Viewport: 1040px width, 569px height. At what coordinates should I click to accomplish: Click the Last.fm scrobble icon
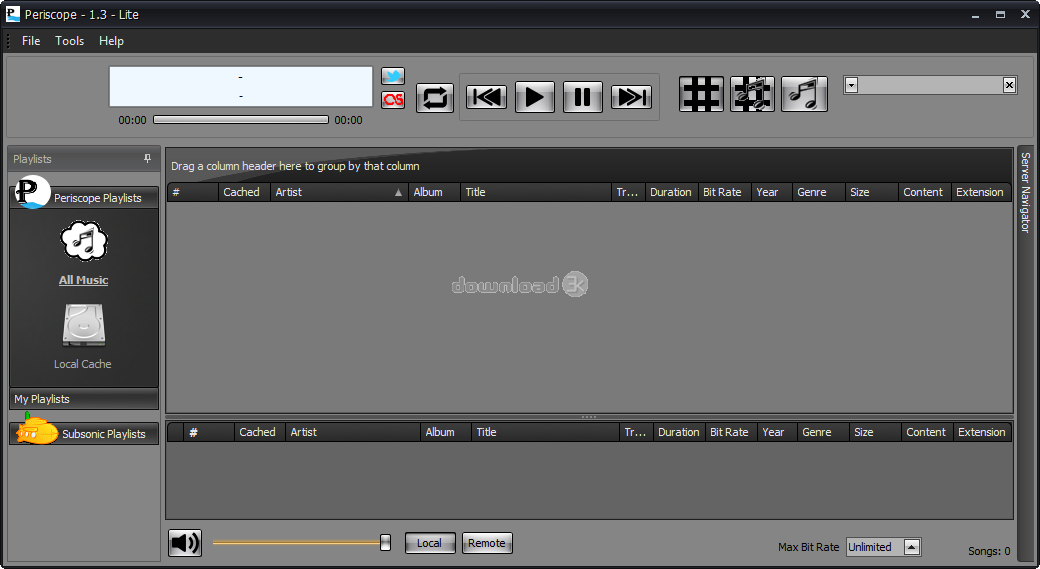[393, 99]
